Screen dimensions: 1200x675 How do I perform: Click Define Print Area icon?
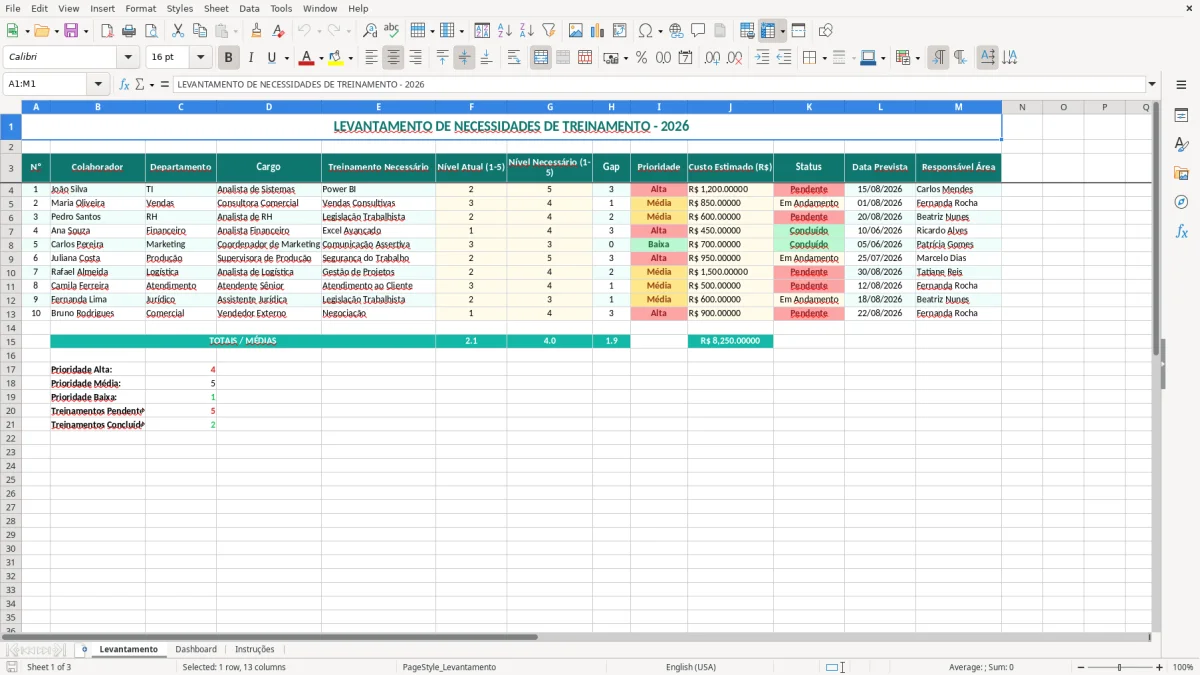pyautogui.click(x=747, y=31)
